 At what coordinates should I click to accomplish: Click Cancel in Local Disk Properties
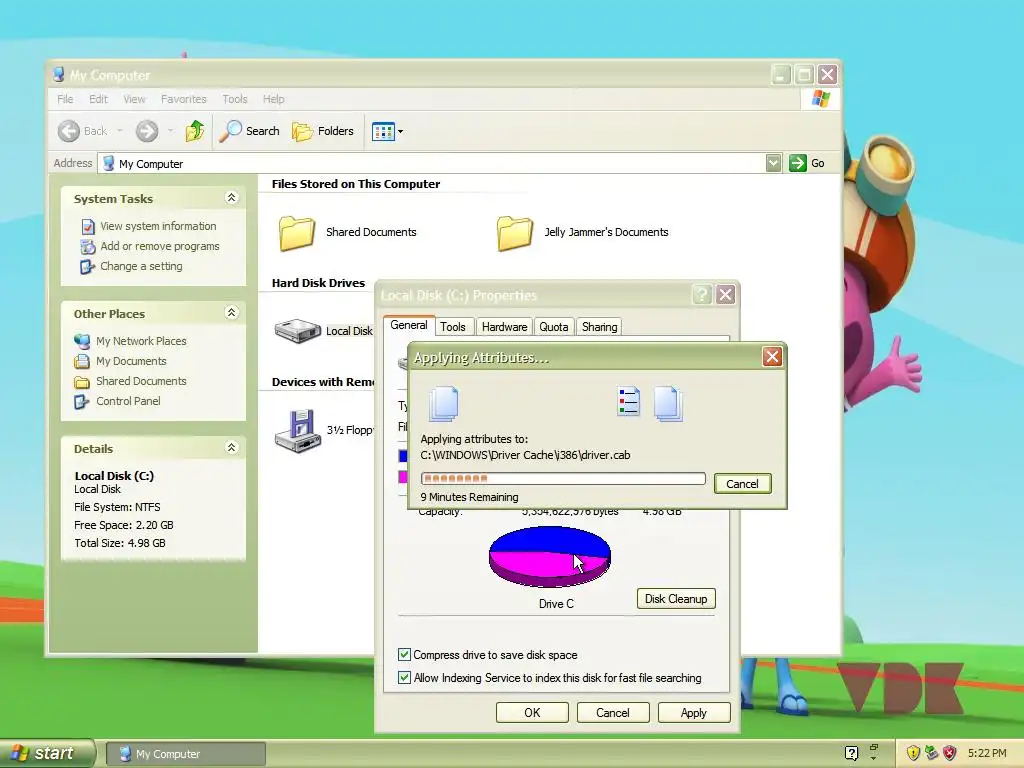point(613,712)
